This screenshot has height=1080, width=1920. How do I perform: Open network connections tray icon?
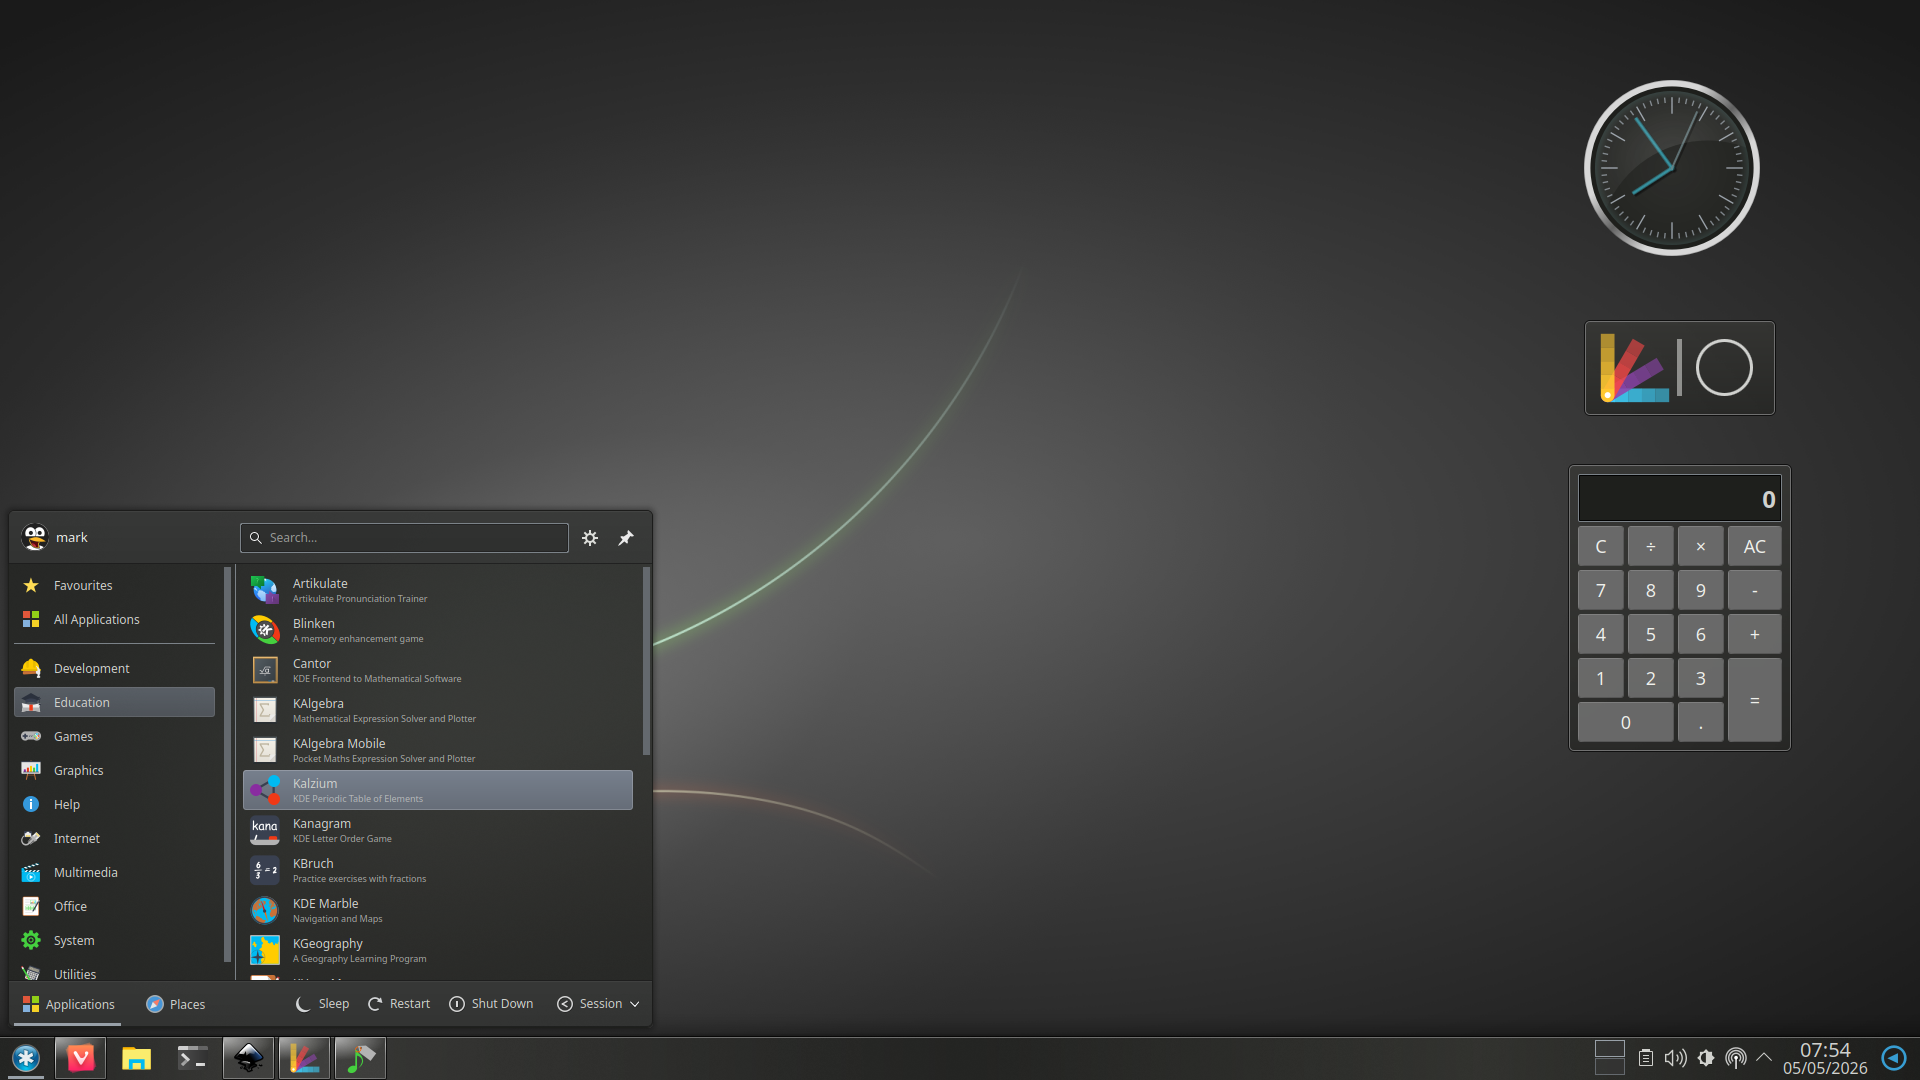[x=1736, y=1057]
